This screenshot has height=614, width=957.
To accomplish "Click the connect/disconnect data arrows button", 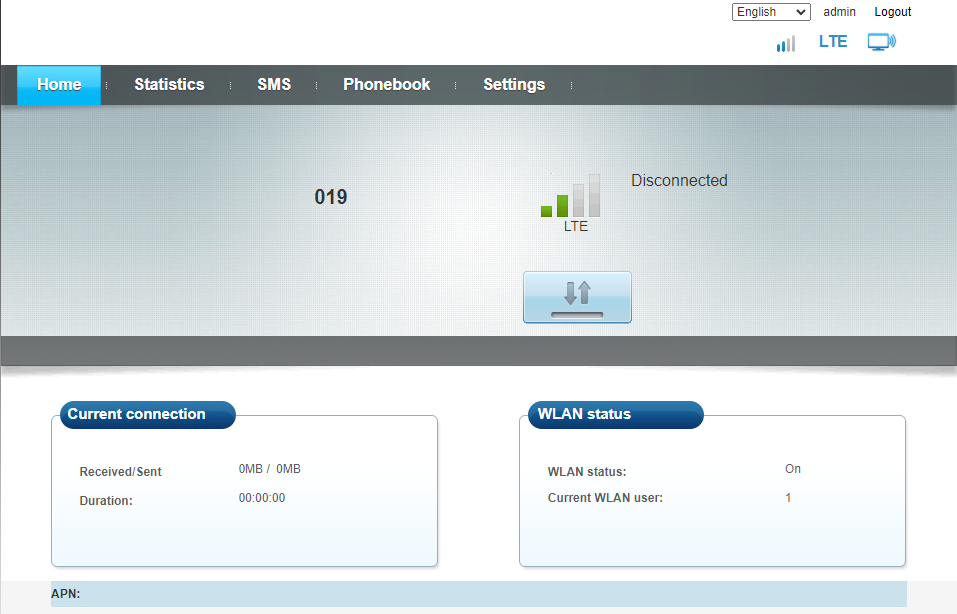I will tap(577, 297).
